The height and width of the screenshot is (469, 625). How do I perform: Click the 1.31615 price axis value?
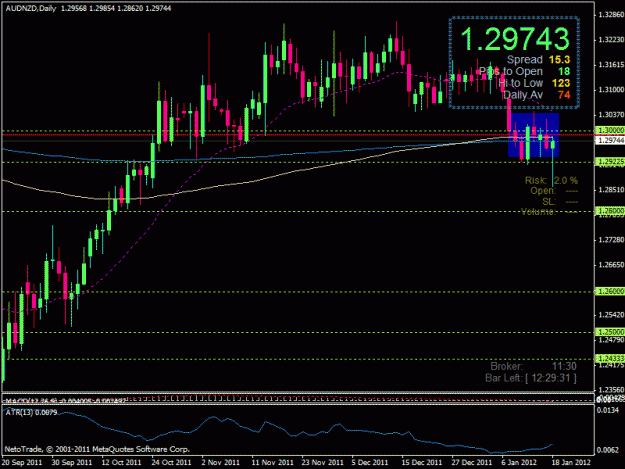pos(611,65)
